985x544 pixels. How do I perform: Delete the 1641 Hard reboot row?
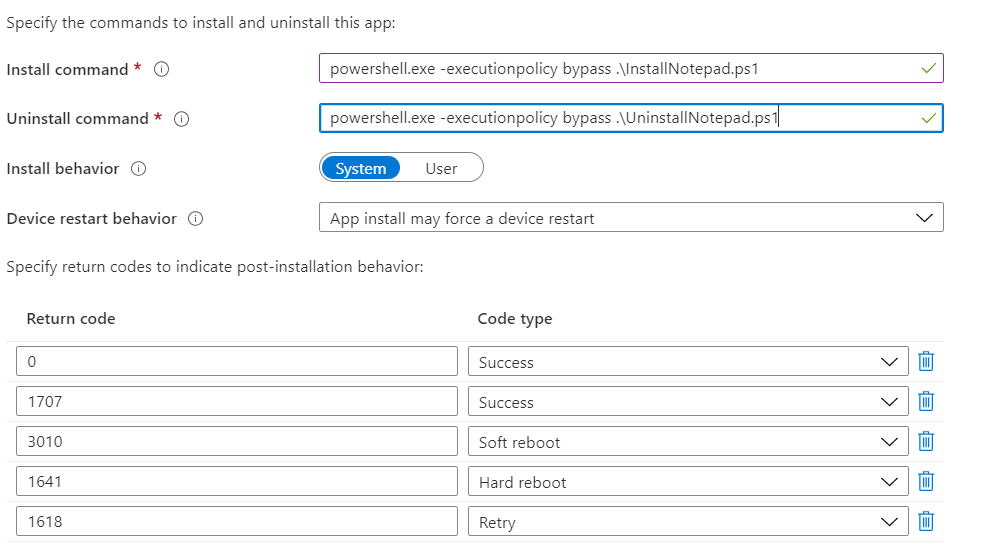click(926, 482)
